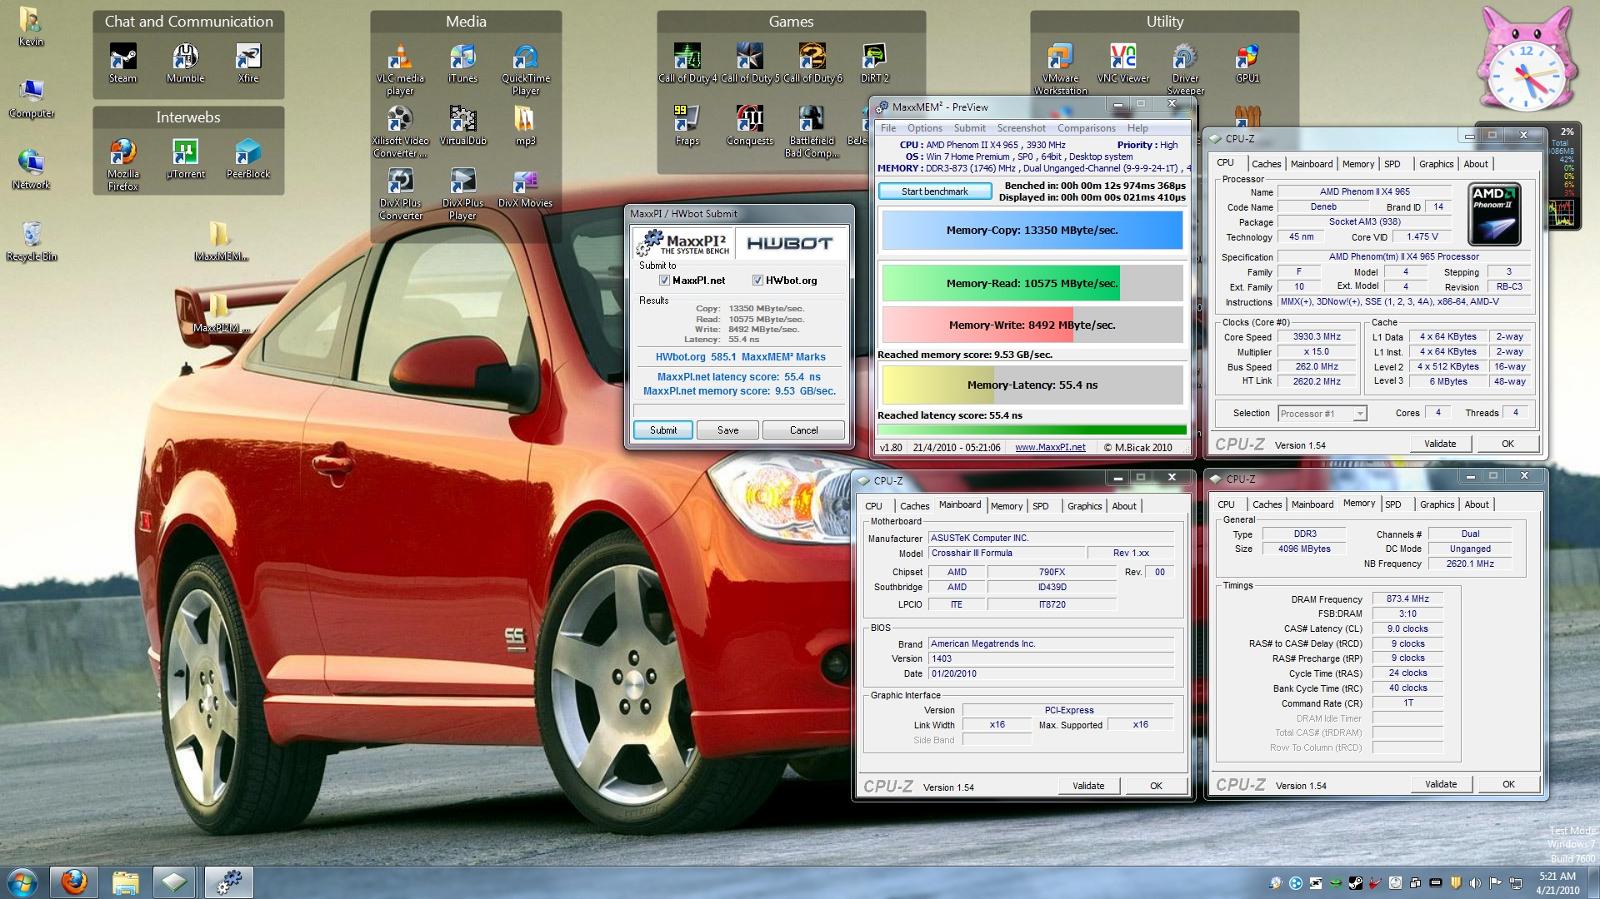Launch Mumble from Chat and Communication
The width and height of the screenshot is (1600, 899).
click(x=185, y=63)
